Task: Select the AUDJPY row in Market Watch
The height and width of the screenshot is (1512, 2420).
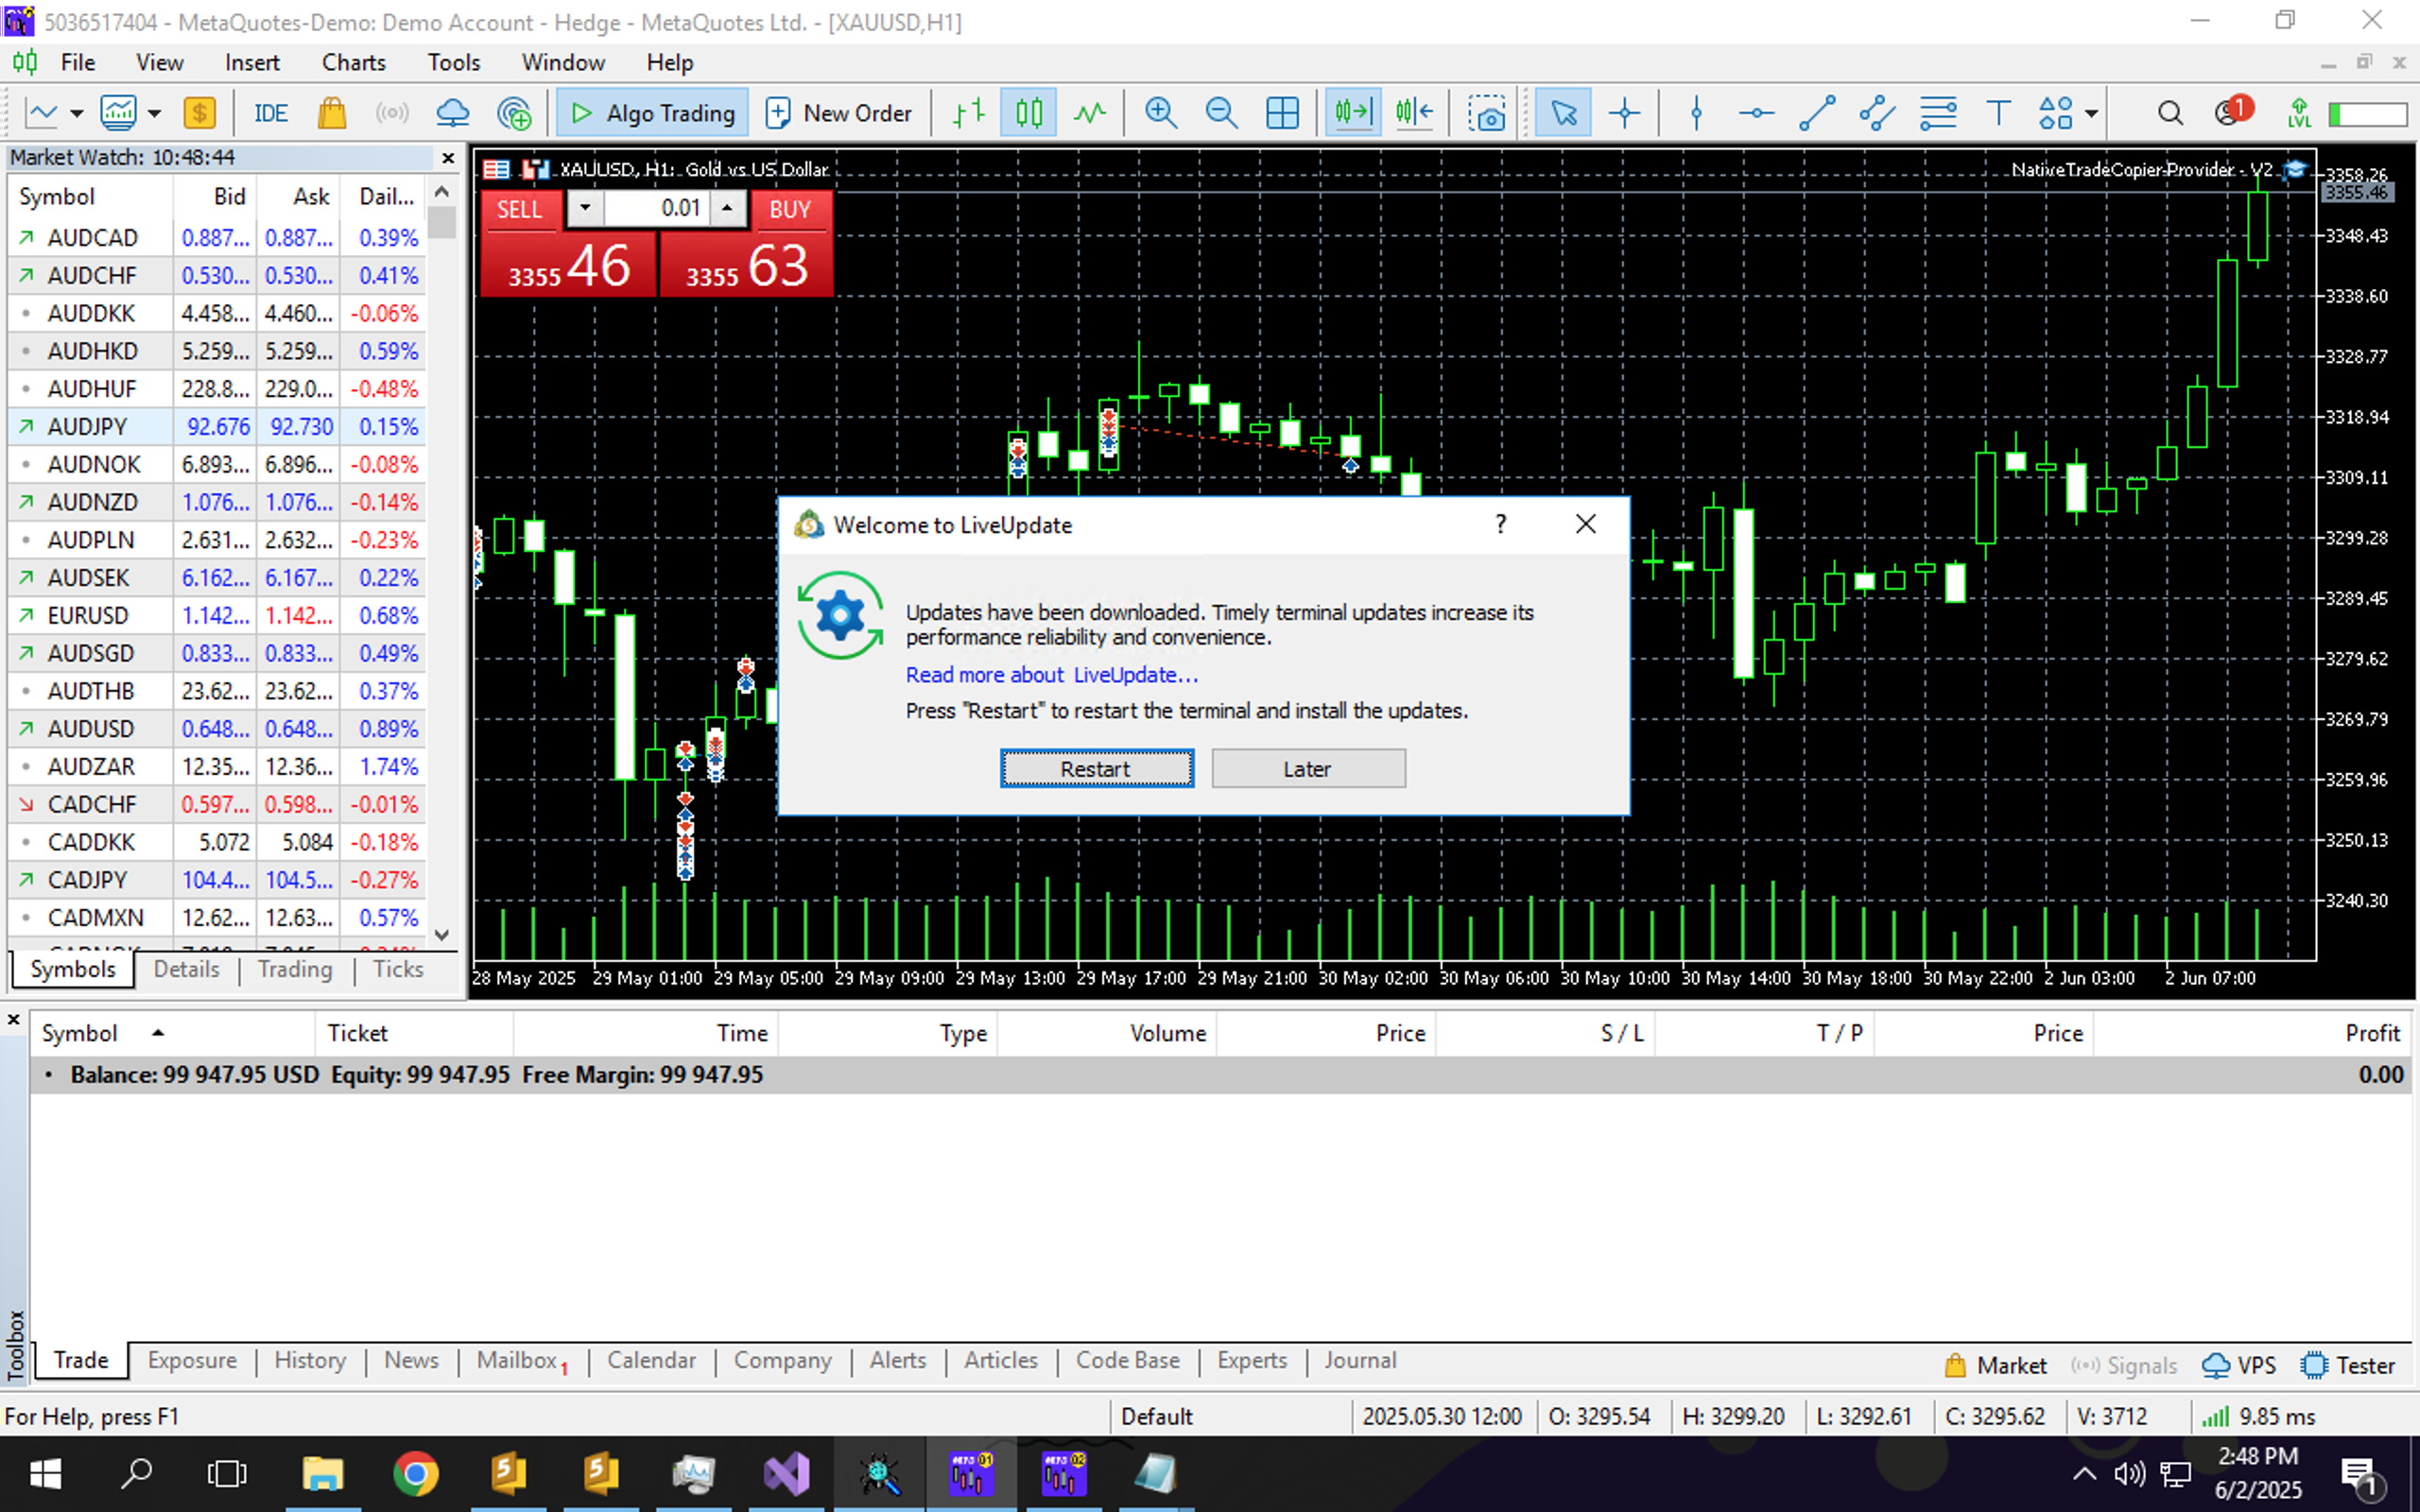Action: coord(217,426)
